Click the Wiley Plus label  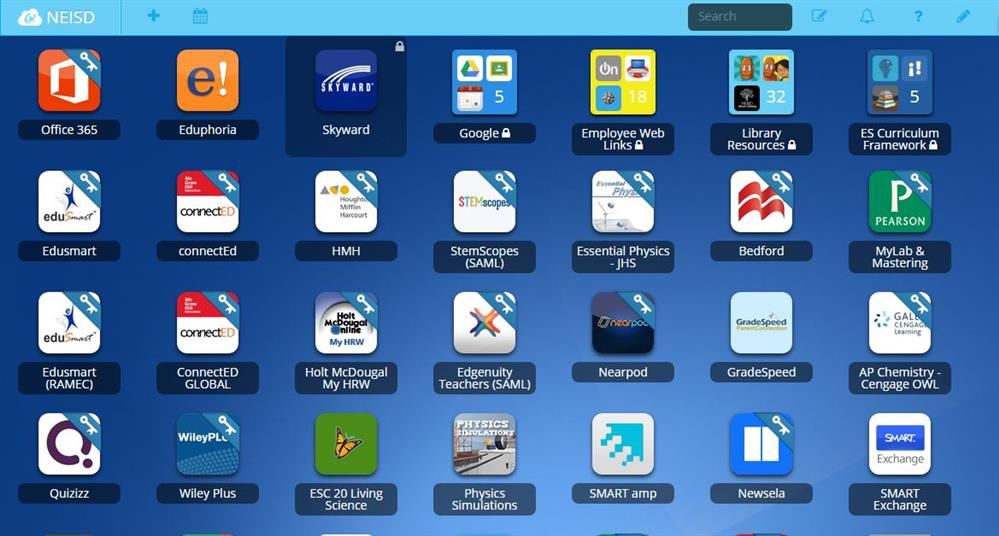point(208,493)
